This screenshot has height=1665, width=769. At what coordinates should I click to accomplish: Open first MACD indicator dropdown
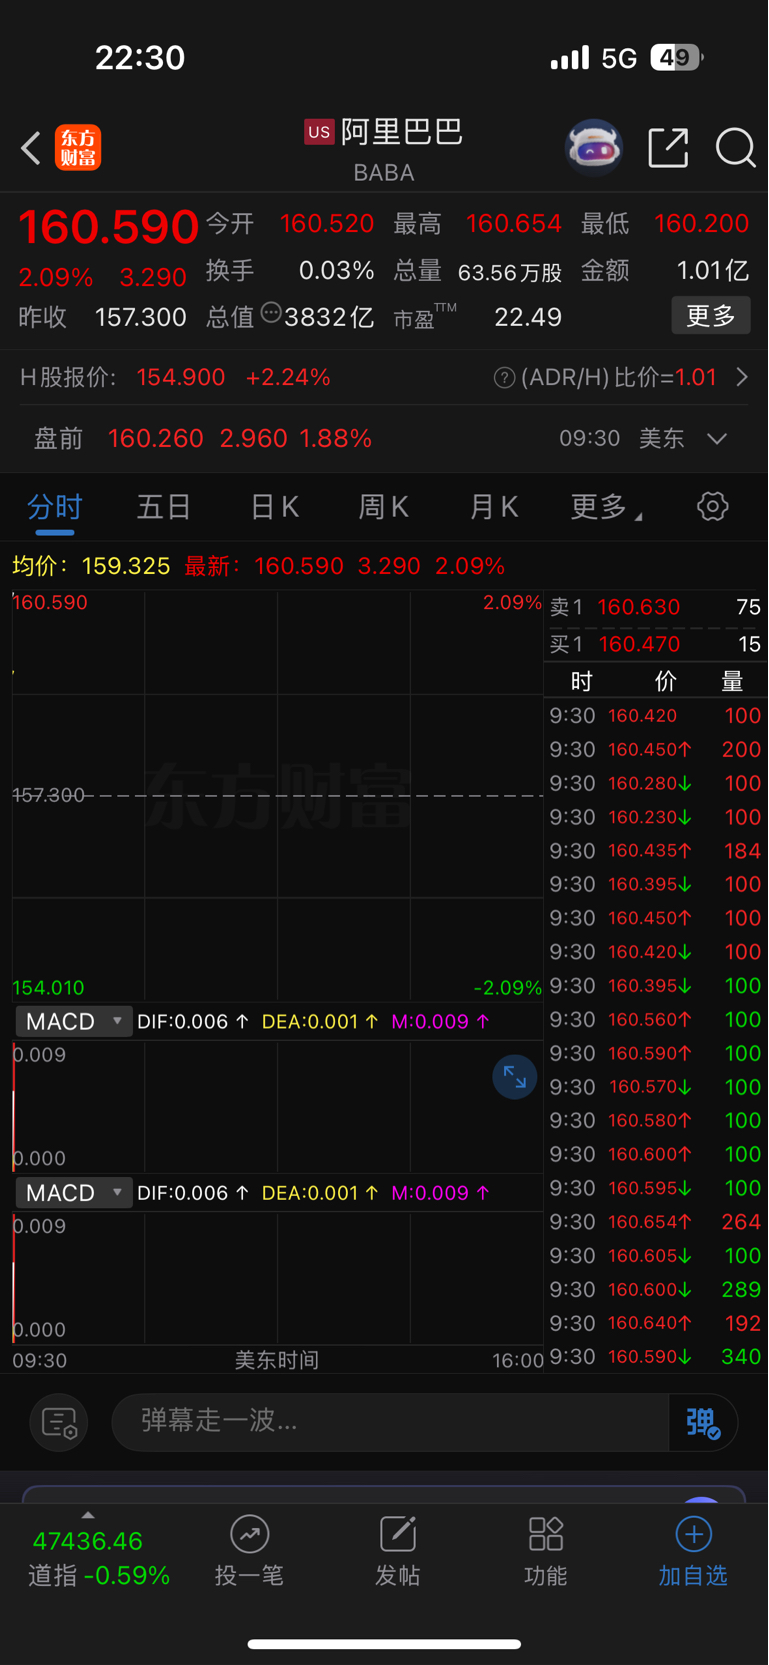point(73,1021)
